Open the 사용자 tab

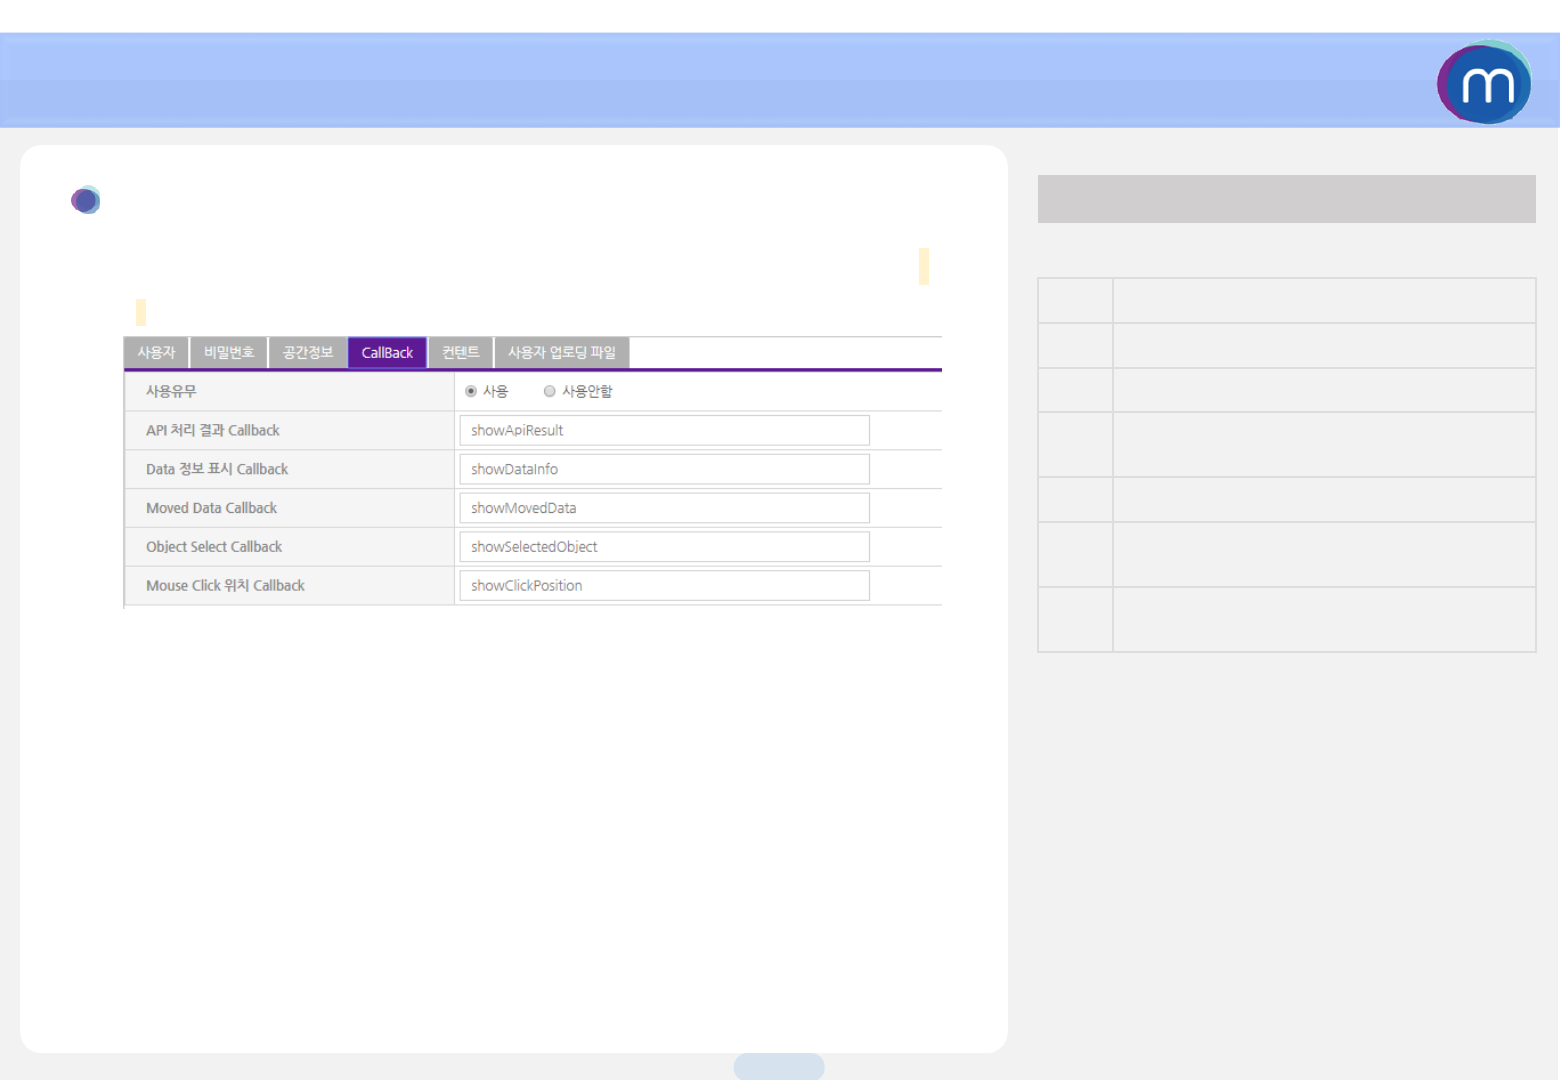156,352
